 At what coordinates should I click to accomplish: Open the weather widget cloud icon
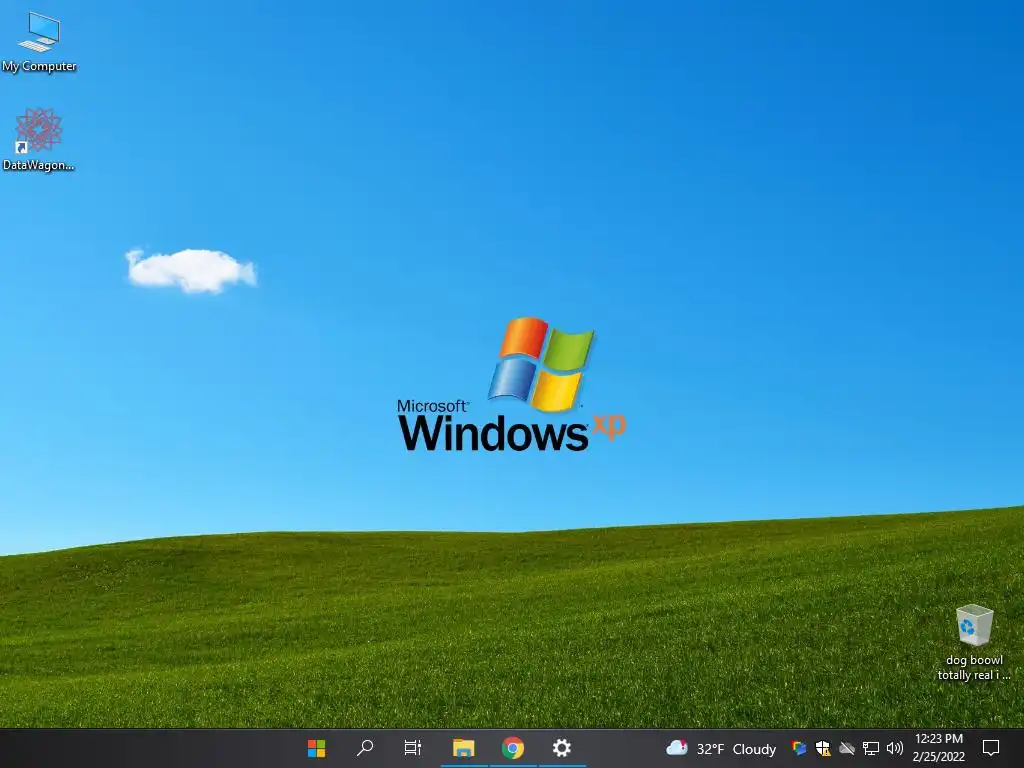(677, 748)
